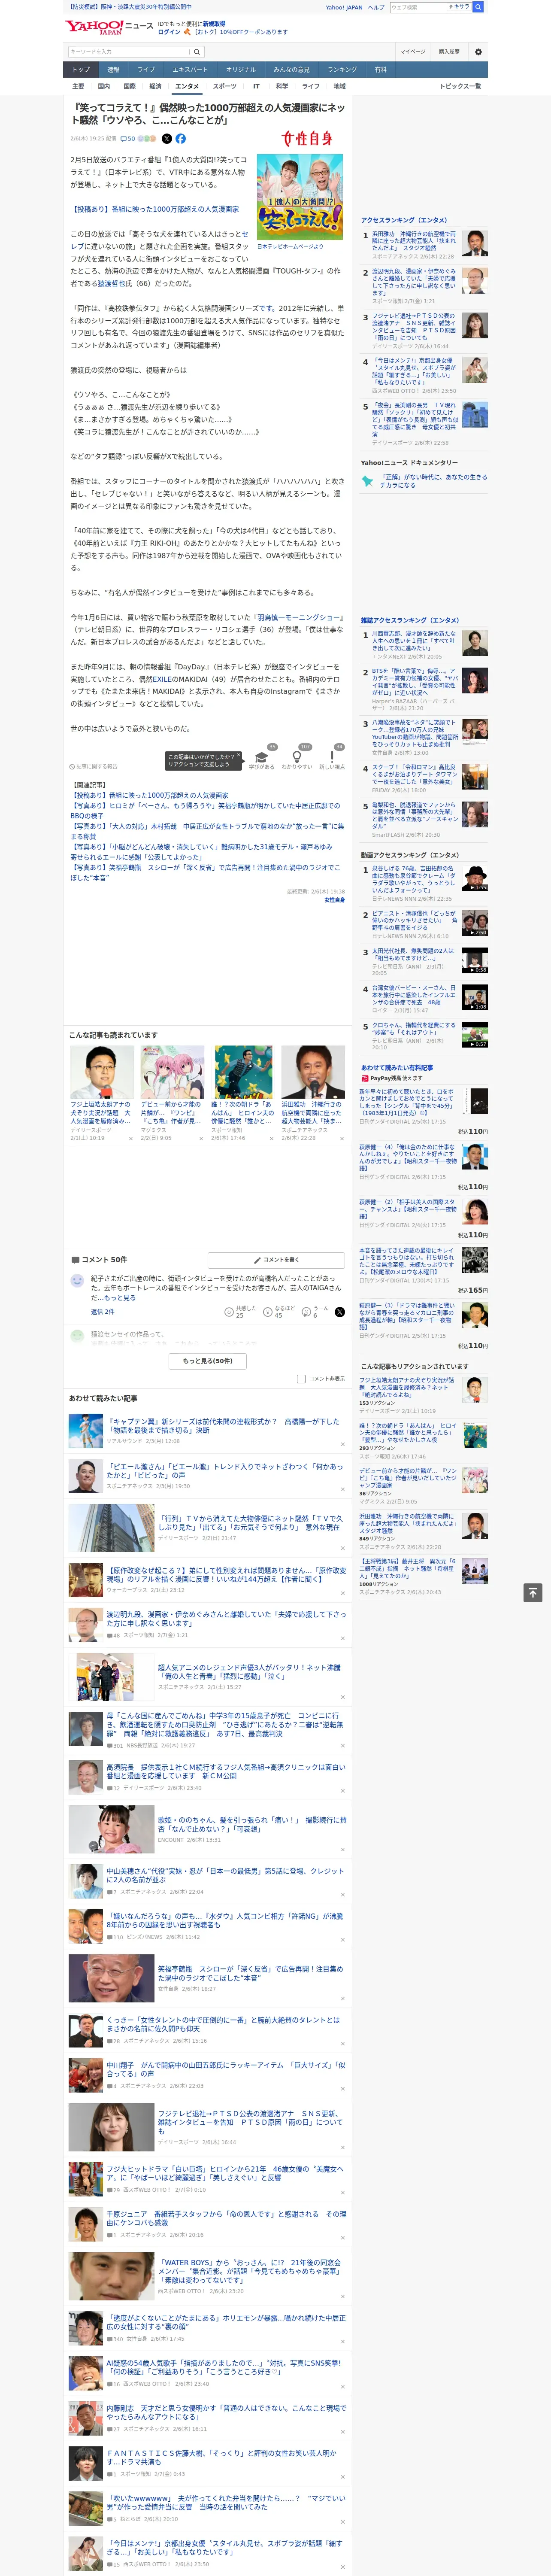
Task: Click the ウェブ検索 input field
Action: point(418,7)
